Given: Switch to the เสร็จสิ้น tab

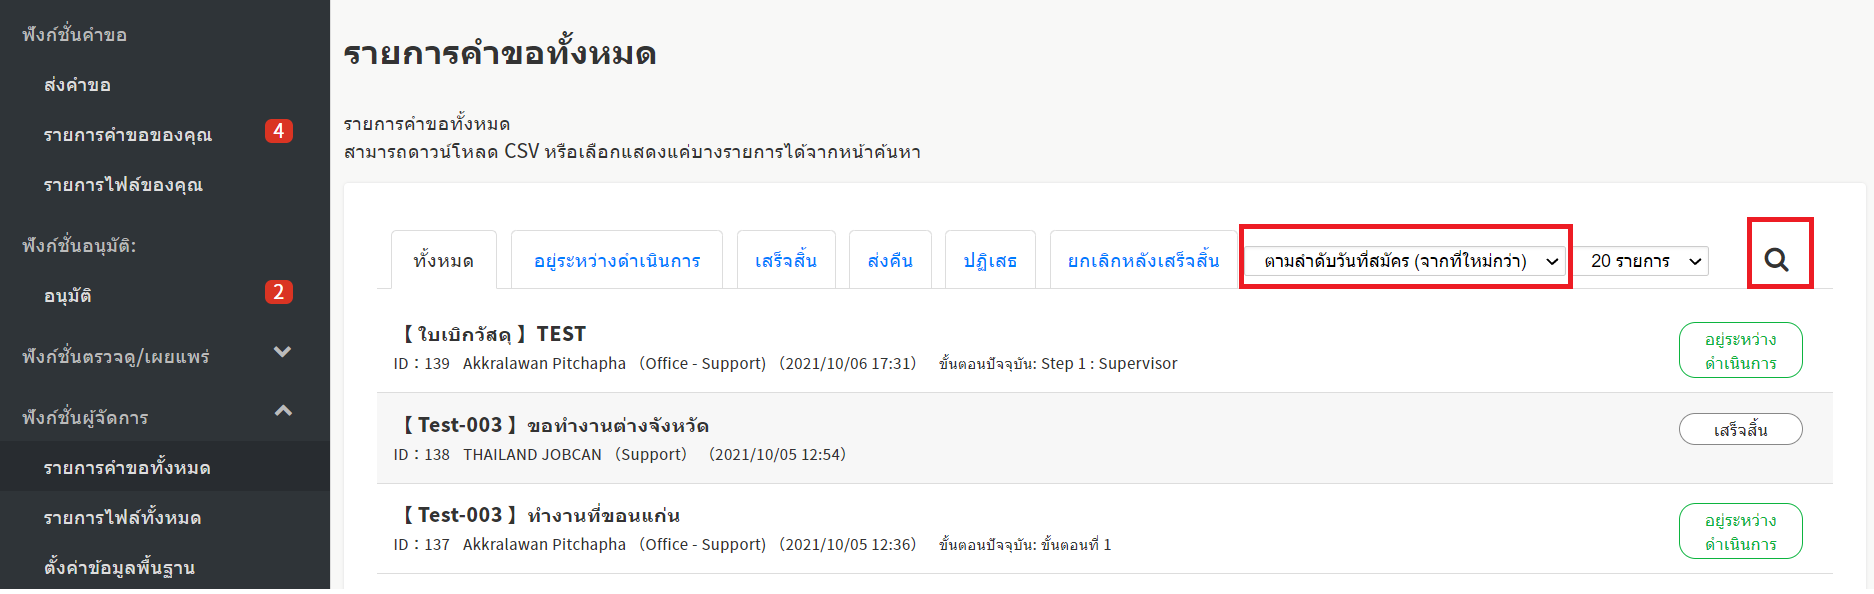Looking at the screenshot, I should click(785, 261).
